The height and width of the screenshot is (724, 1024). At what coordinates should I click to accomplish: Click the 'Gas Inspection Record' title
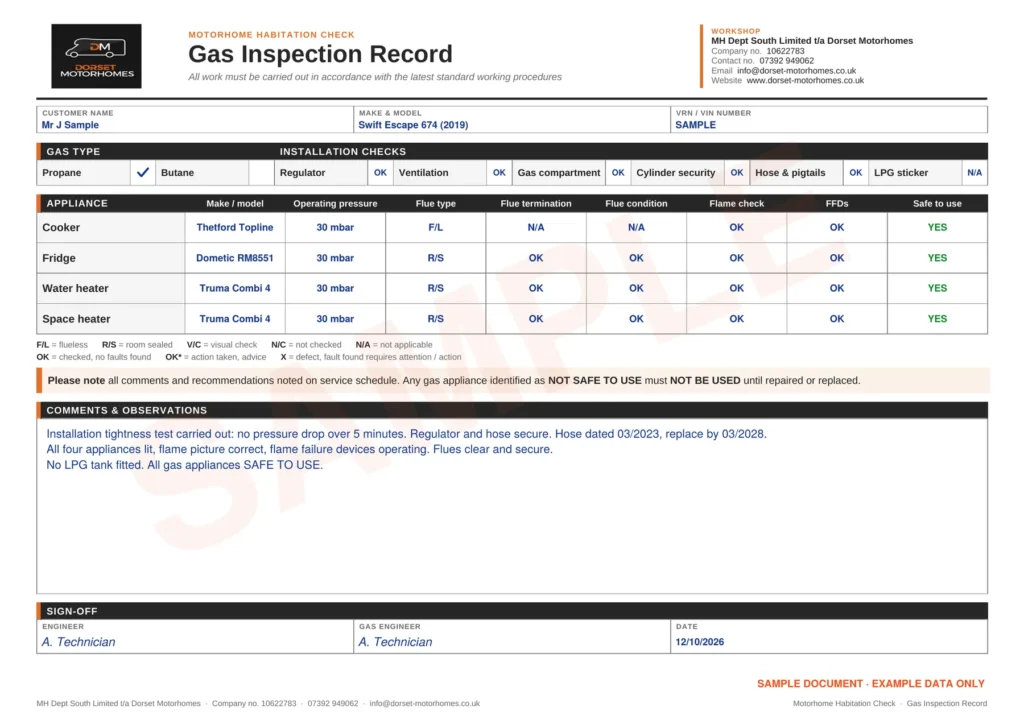coord(320,54)
